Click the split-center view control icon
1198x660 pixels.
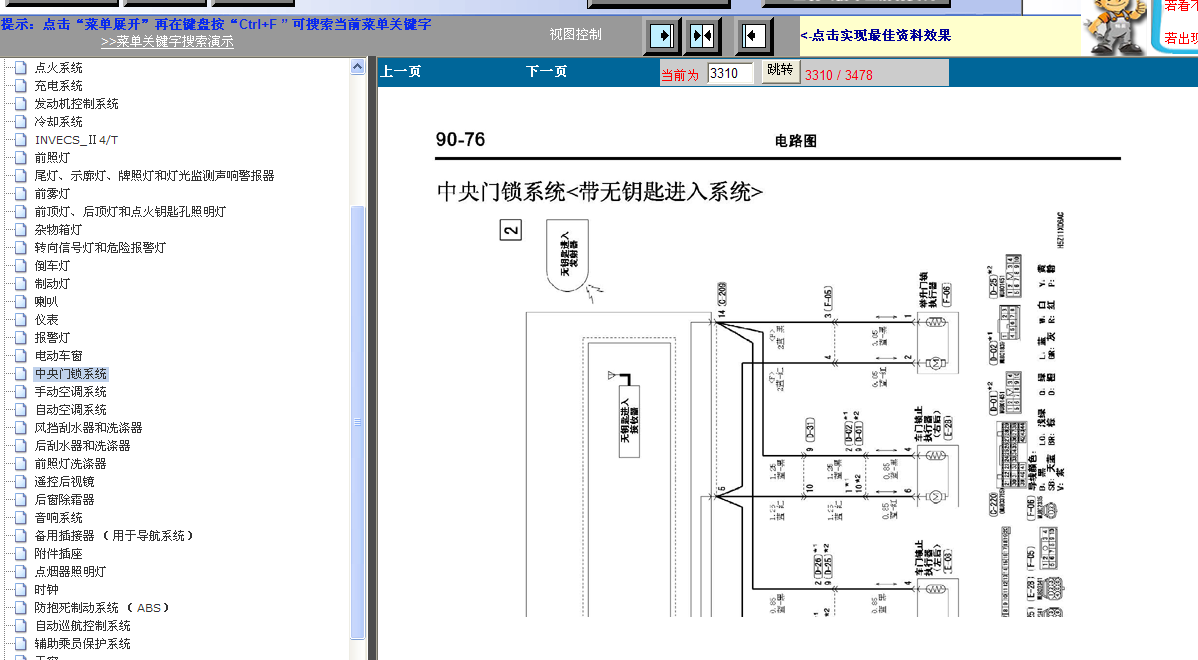pyautogui.click(x=702, y=35)
